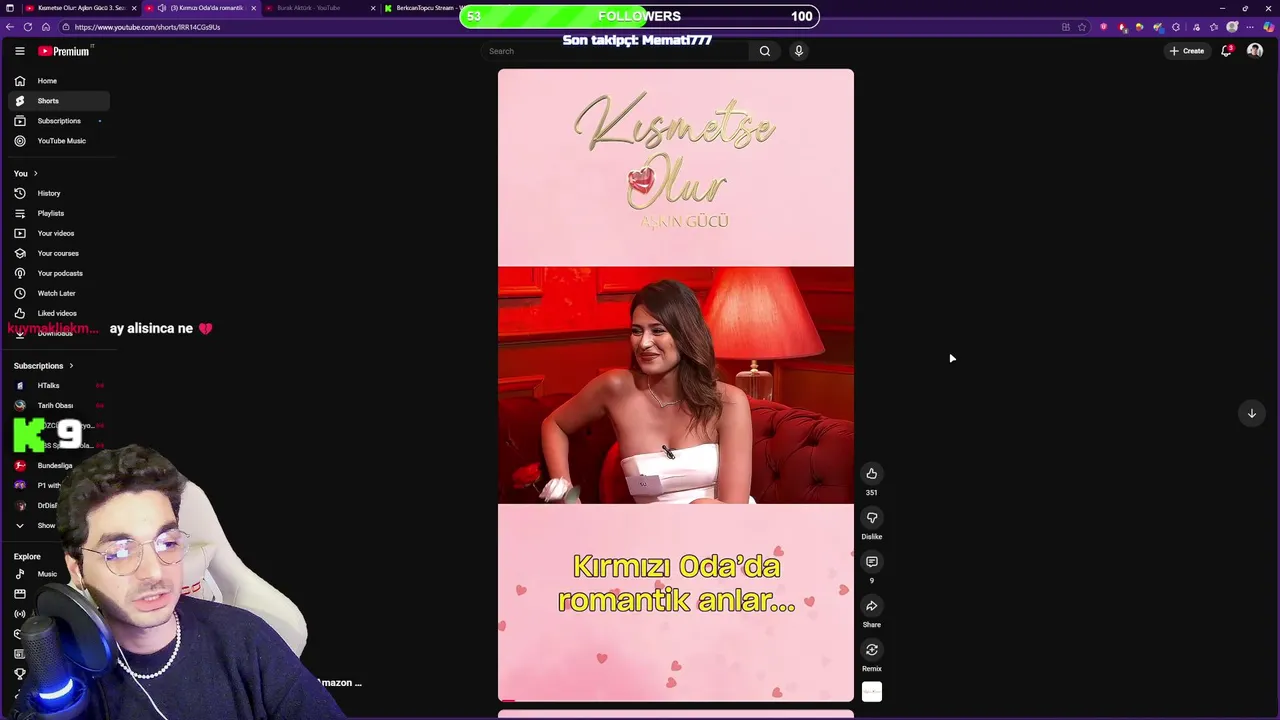
Task: Click the Short video player to pause
Action: 676,385
